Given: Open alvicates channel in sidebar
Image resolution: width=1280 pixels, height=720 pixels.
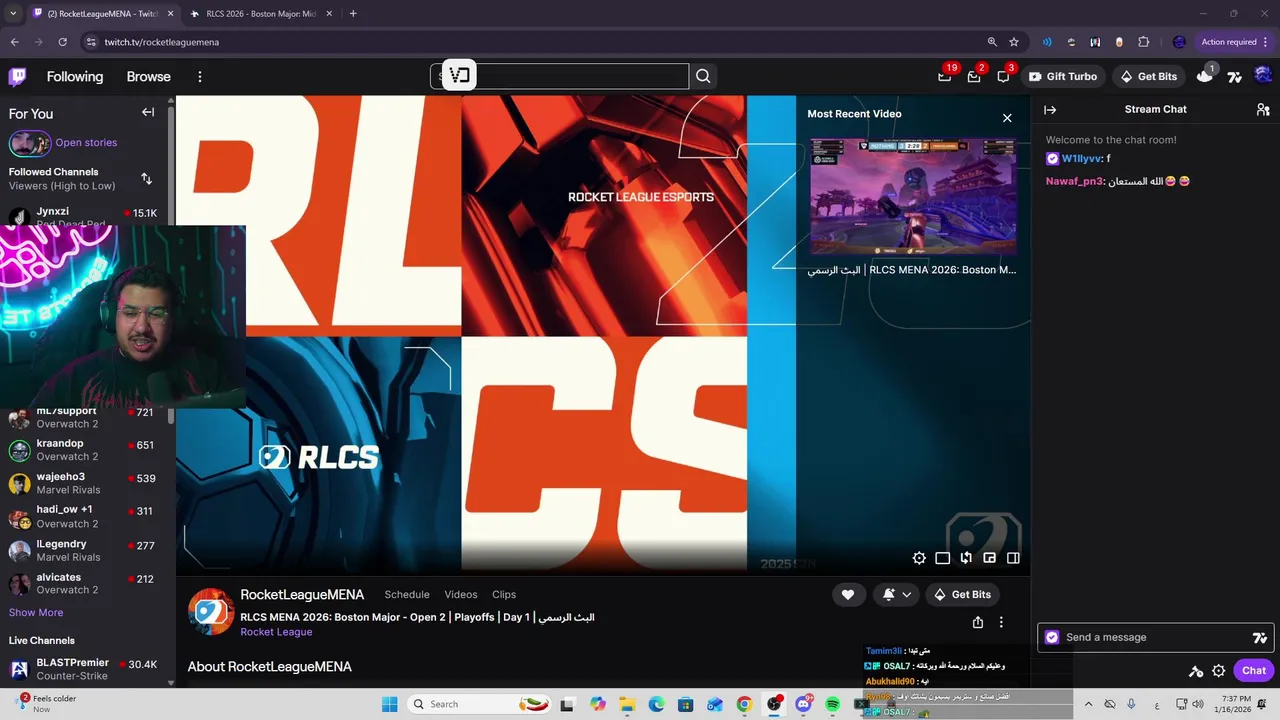Looking at the screenshot, I should (84, 584).
